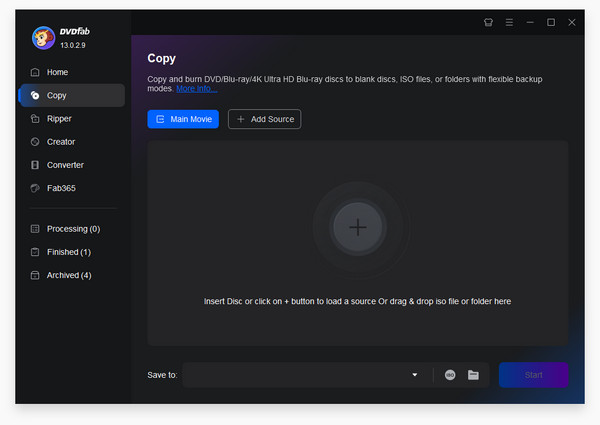Open the Home page
The width and height of the screenshot is (600, 425).
(x=57, y=73)
